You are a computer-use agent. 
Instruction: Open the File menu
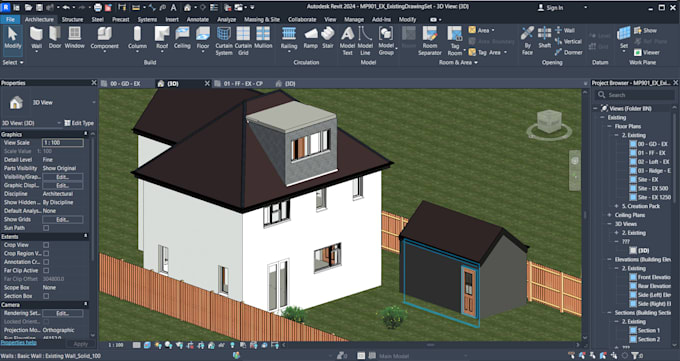(10, 20)
